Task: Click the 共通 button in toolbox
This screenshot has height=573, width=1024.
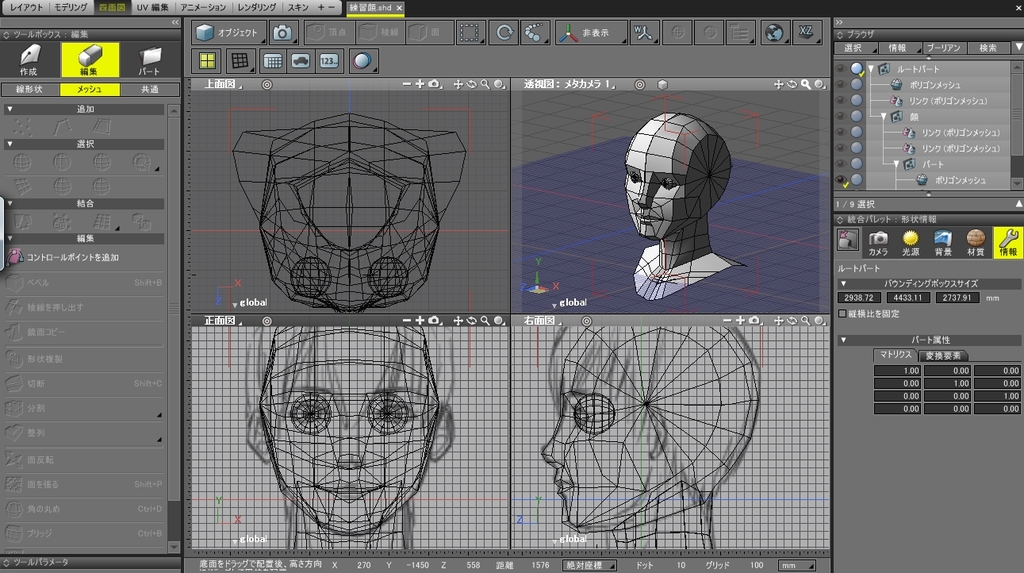Action: (x=149, y=89)
